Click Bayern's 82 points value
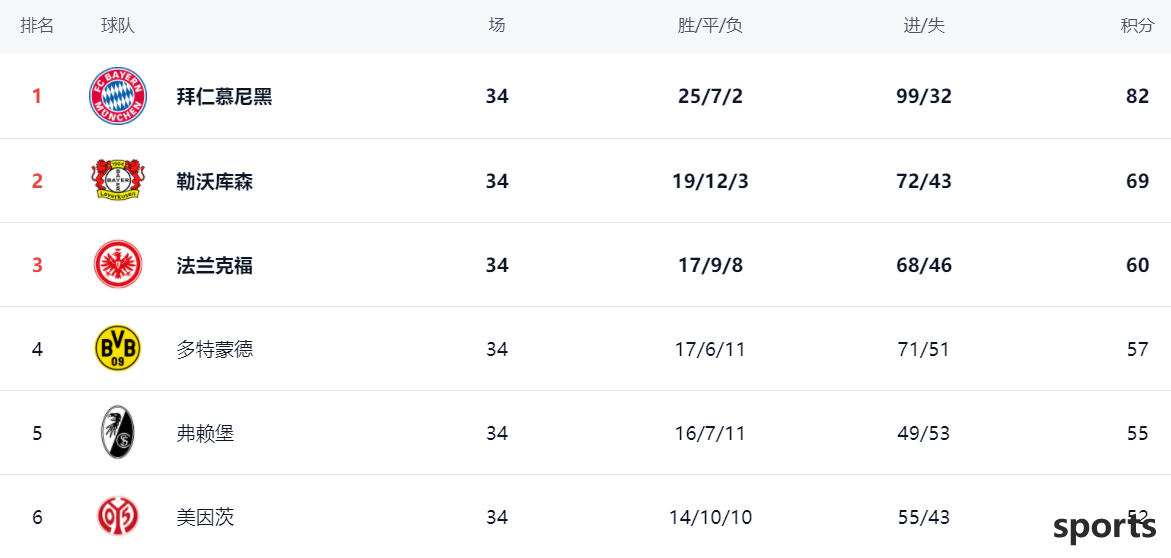Image resolution: width=1171 pixels, height=558 pixels. (x=1137, y=96)
